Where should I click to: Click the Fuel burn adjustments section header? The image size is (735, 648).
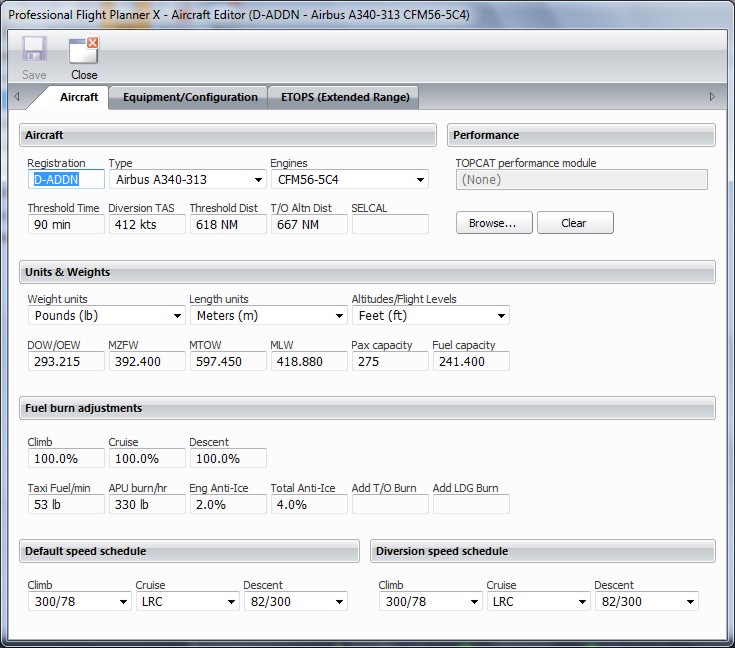pyautogui.click(x=368, y=408)
